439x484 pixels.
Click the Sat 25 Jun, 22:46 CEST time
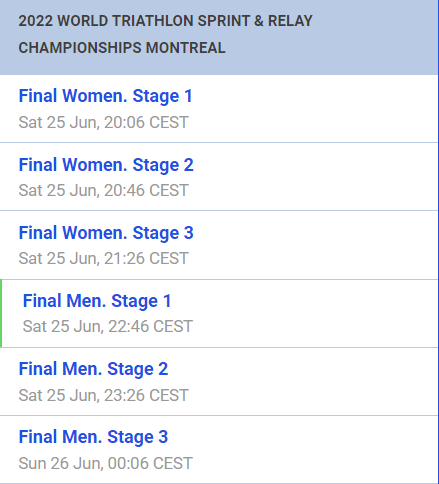click(108, 326)
